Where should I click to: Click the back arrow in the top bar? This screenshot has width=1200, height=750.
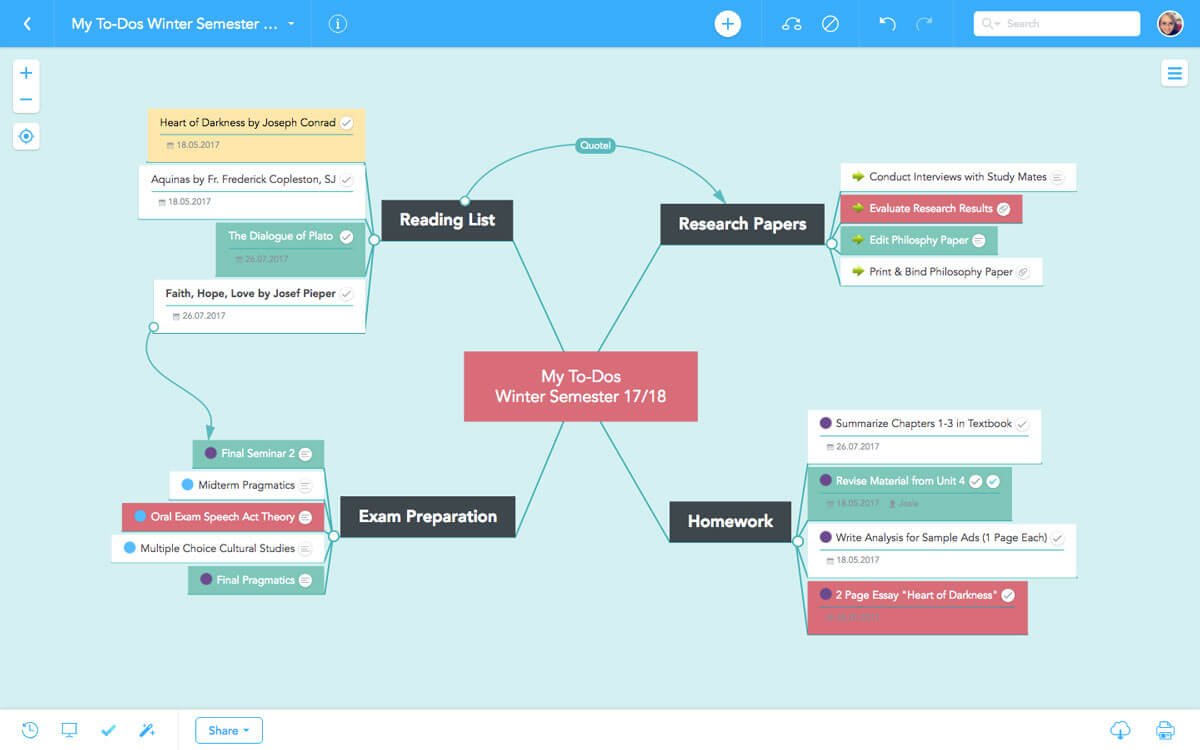[27, 24]
